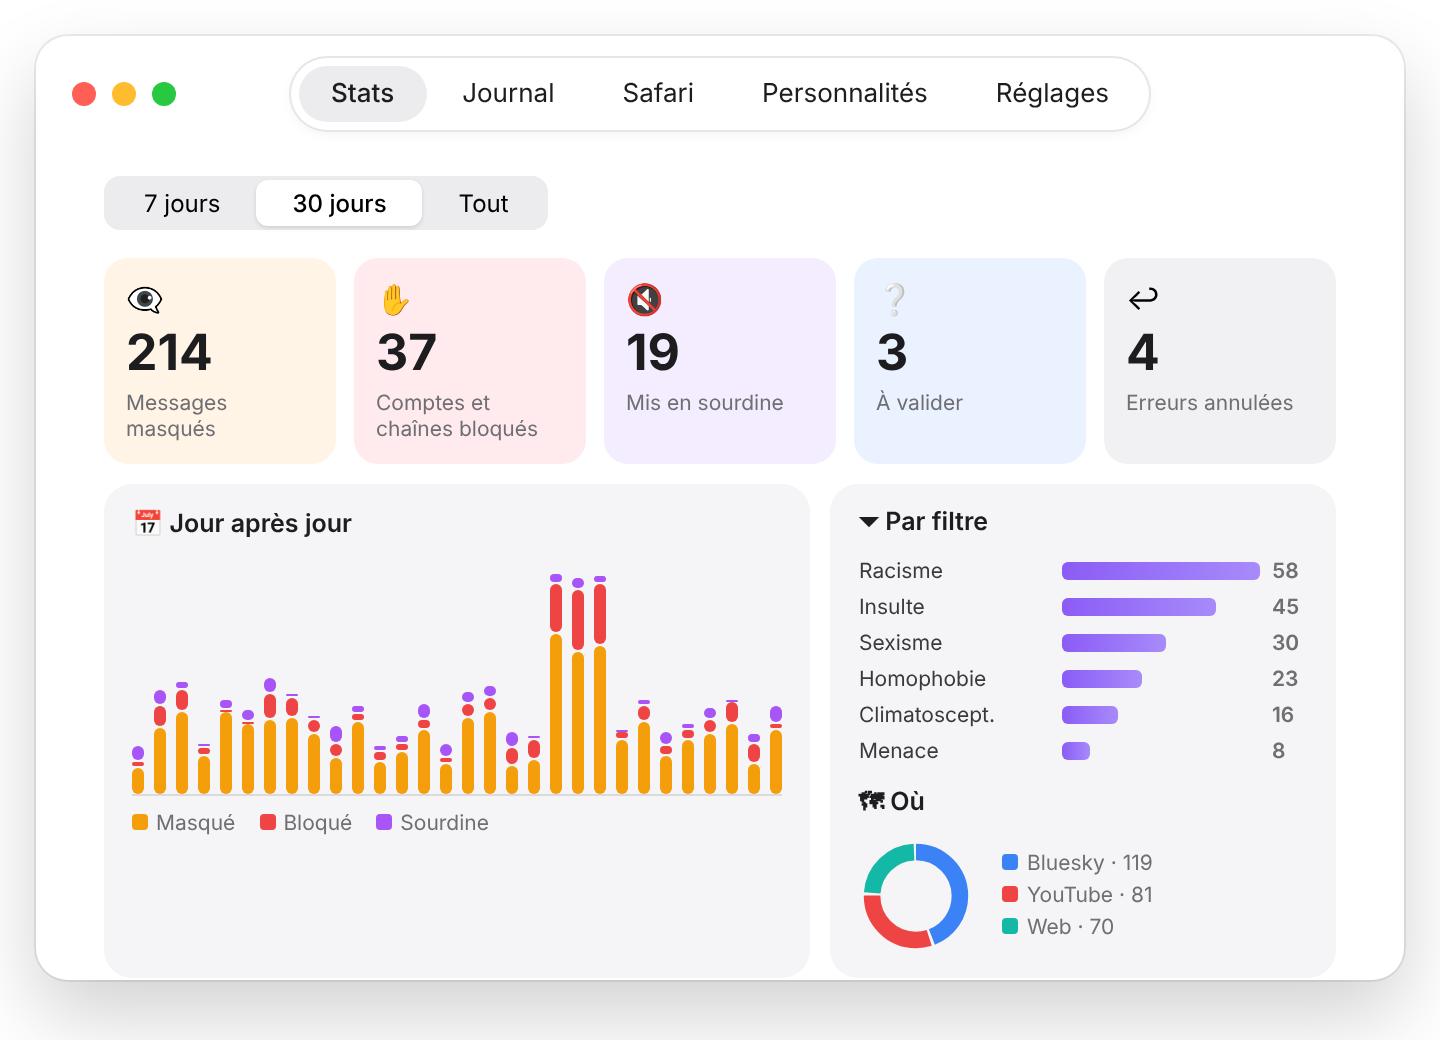The width and height of the screenshot is (1440, 1040).
Task: Click the Homophobie filter row label
Action: click(x=922, y=679)
